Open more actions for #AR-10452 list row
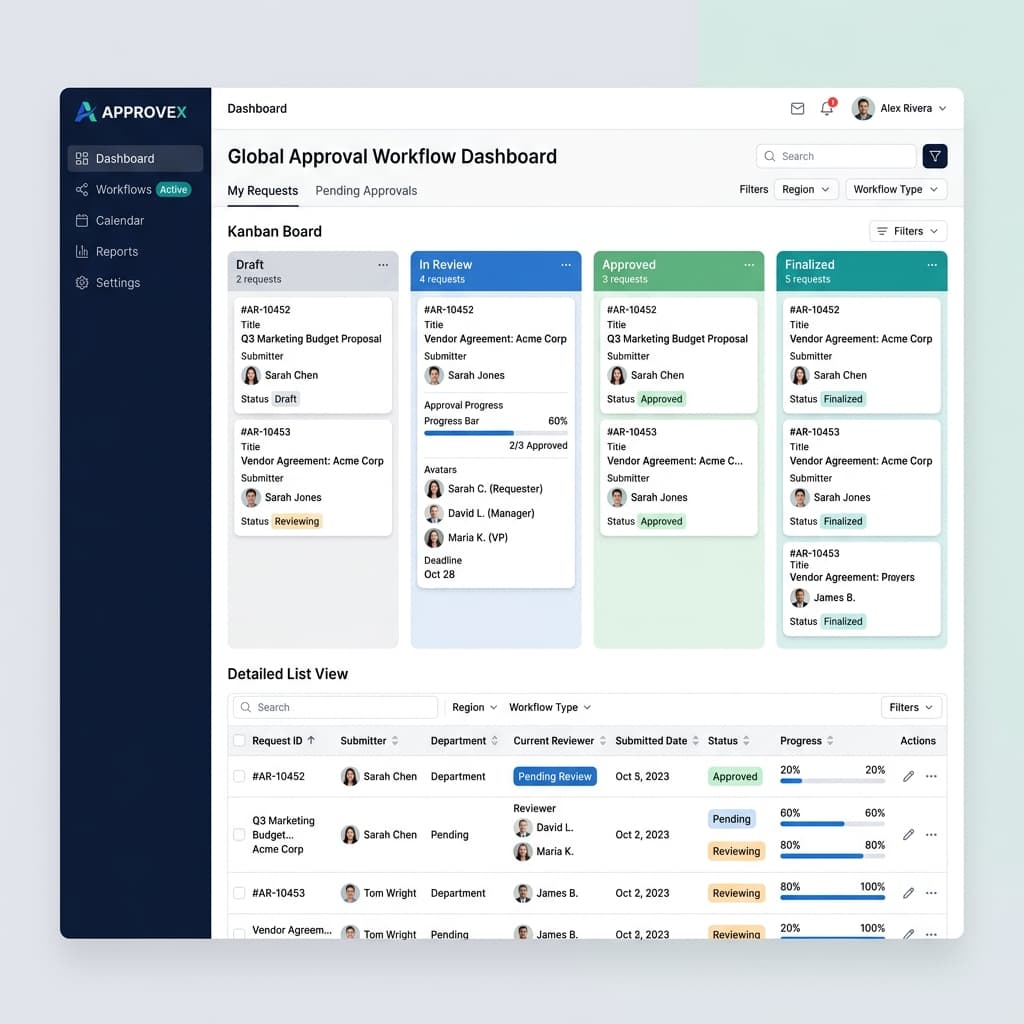The image size is (1024, 1024). 931,776
